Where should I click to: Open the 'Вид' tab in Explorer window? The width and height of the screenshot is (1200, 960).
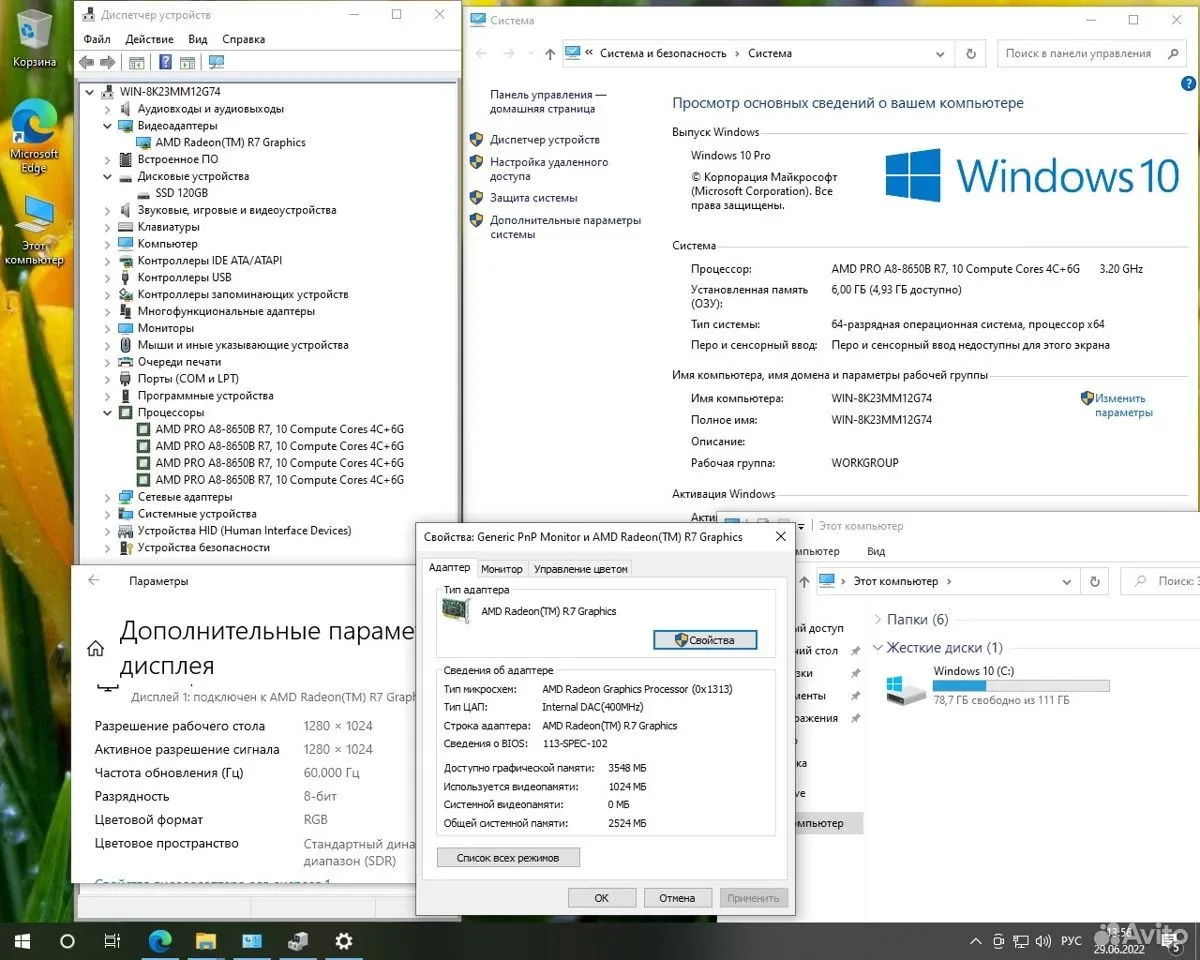pyautogui.click(x=876, y=551)
